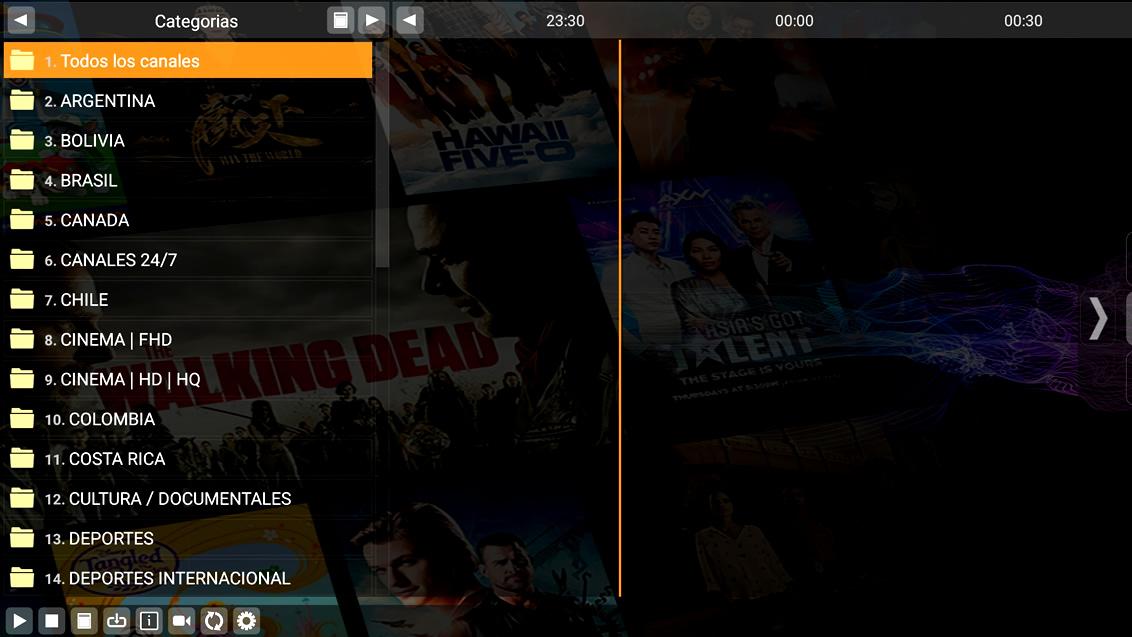1132x637 pixels.
Task: Open the COSTA RICA category
Action: [x=188, y=459]
